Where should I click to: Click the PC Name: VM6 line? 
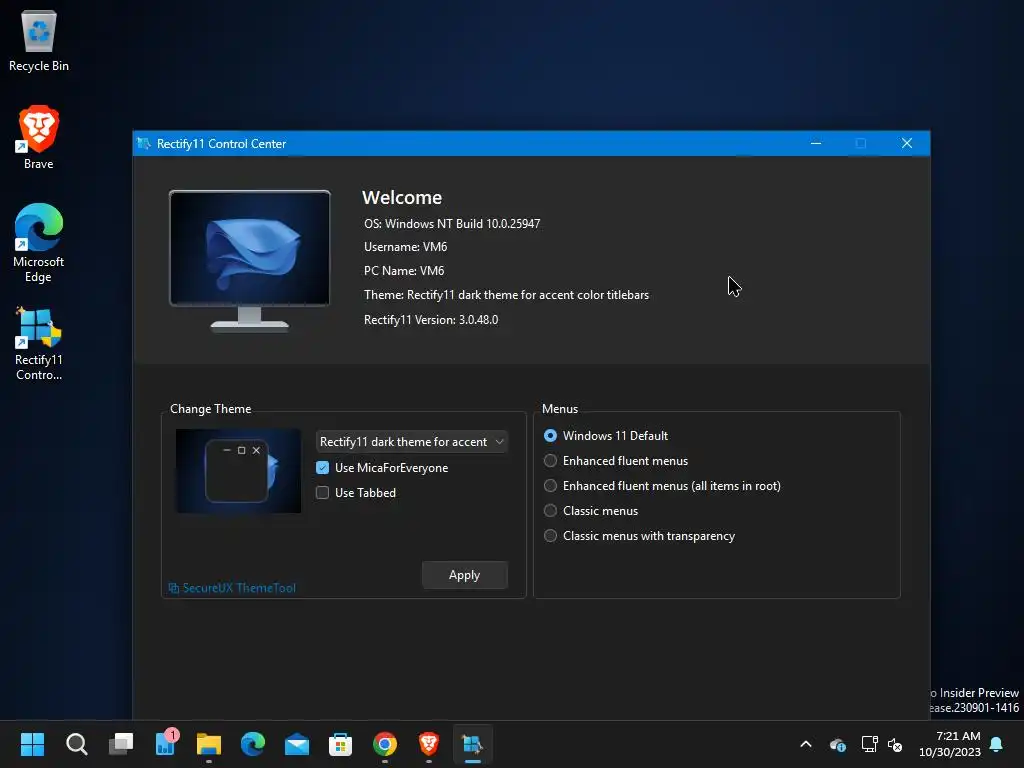(x=404, y=270)
